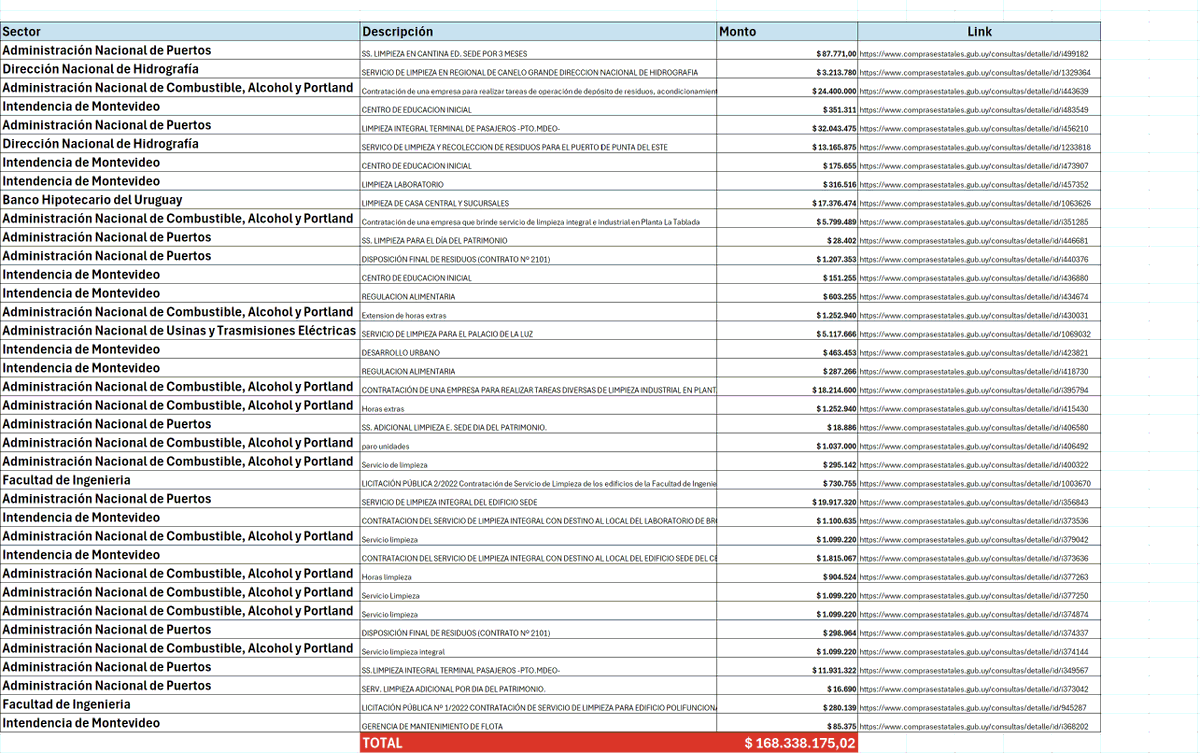Select the sector cell in the $ 87.771,00 row
Viewport: 1200px width, 753px height.
click(x=180, y=51)
